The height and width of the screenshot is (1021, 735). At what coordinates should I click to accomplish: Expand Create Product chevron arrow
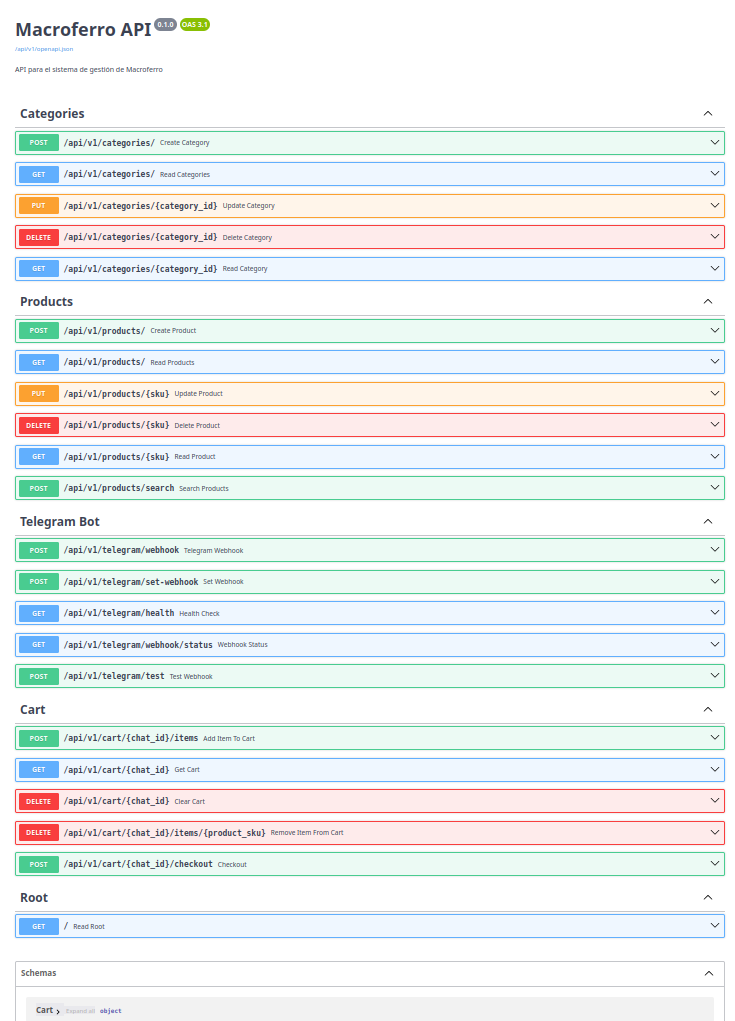(x=715, y=331)
